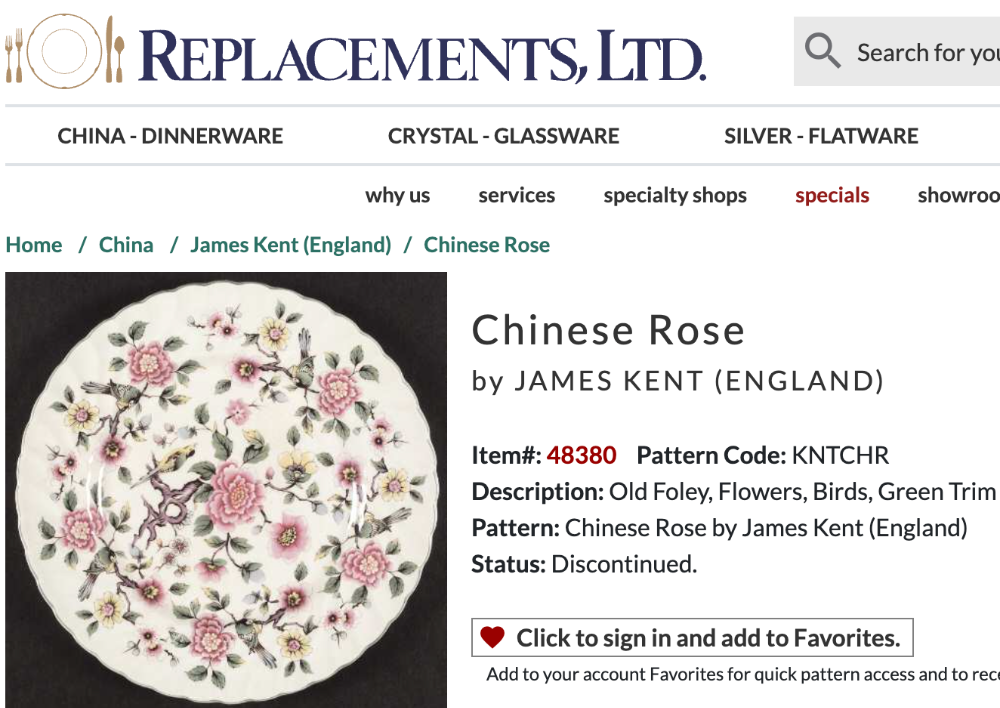Screen dimensions: 1000x708
Task: Click the Replacements, Ltd. logo text
Action: point(422,54)
